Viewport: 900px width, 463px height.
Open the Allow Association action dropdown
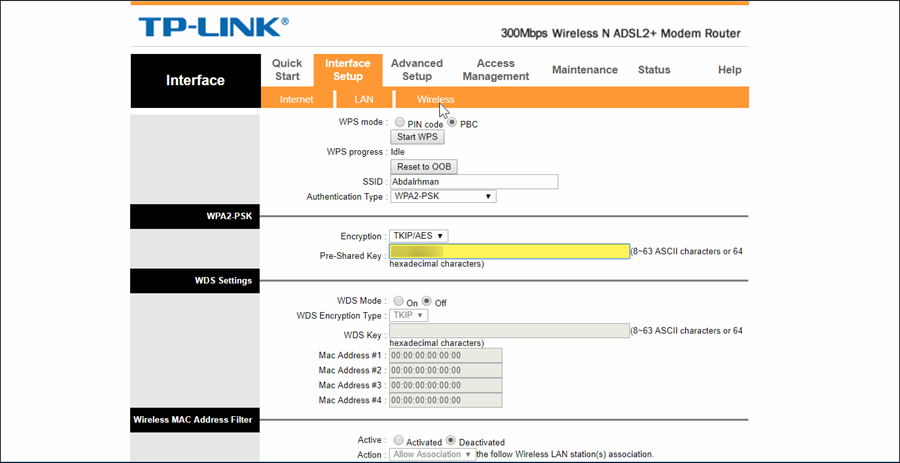point(432,455)
